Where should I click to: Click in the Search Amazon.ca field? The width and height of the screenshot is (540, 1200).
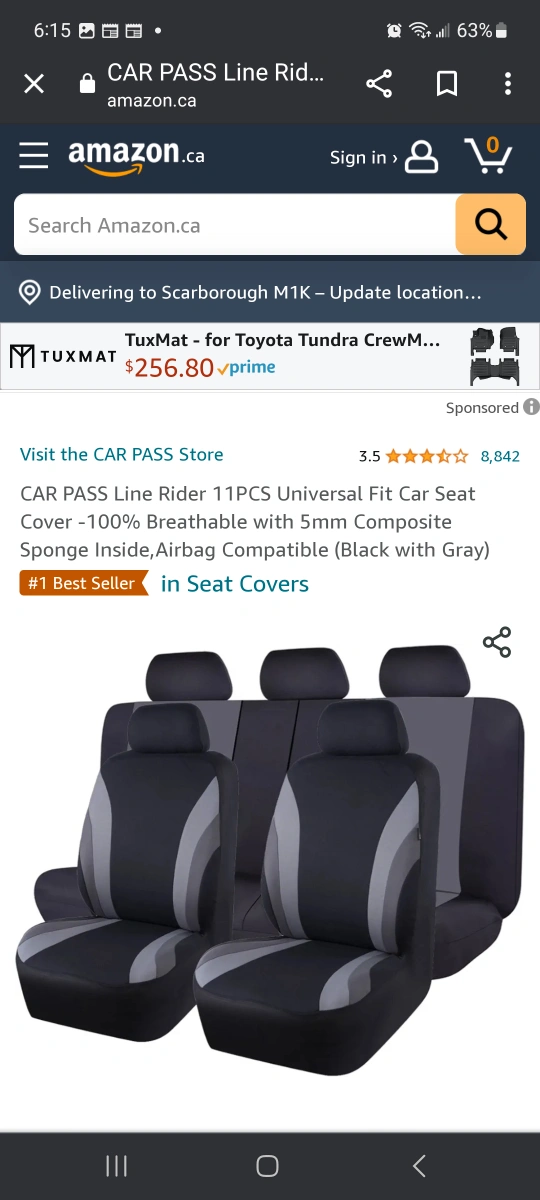pos(234,225)
